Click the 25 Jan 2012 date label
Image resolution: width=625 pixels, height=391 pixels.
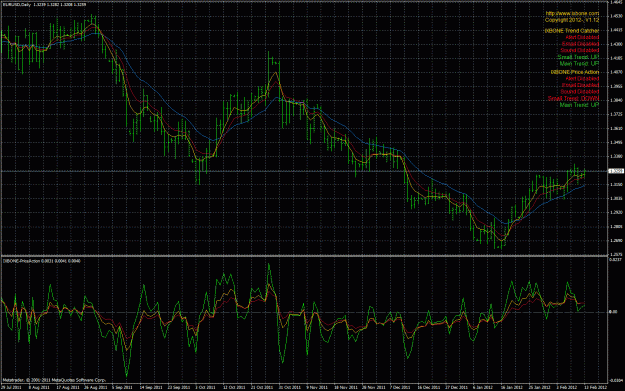(x=539, y=387)
